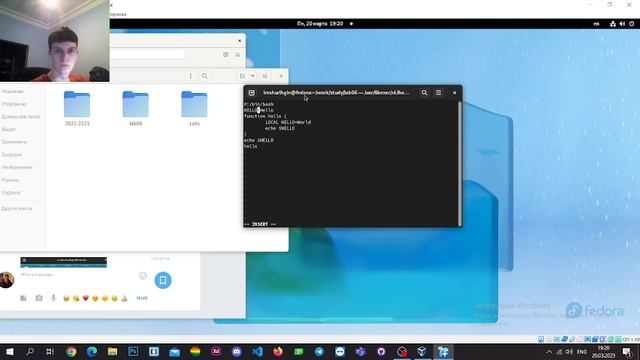Select 'Корзина' in the Files sidebar

click(11, 193)
